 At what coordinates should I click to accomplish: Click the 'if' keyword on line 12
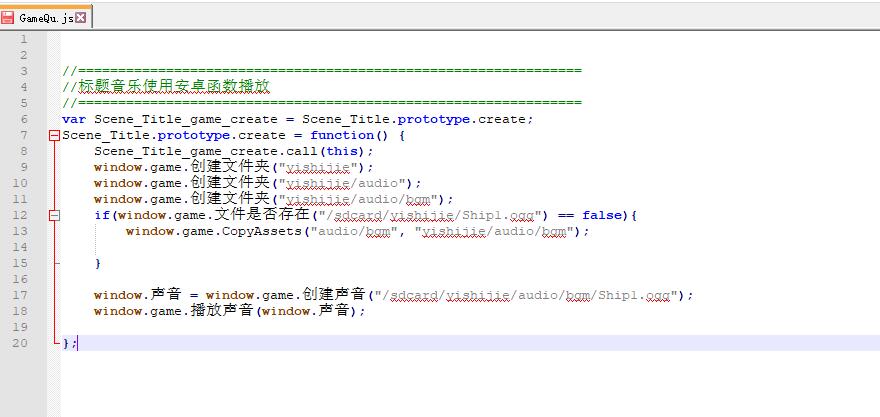click(x=102, y=216)
